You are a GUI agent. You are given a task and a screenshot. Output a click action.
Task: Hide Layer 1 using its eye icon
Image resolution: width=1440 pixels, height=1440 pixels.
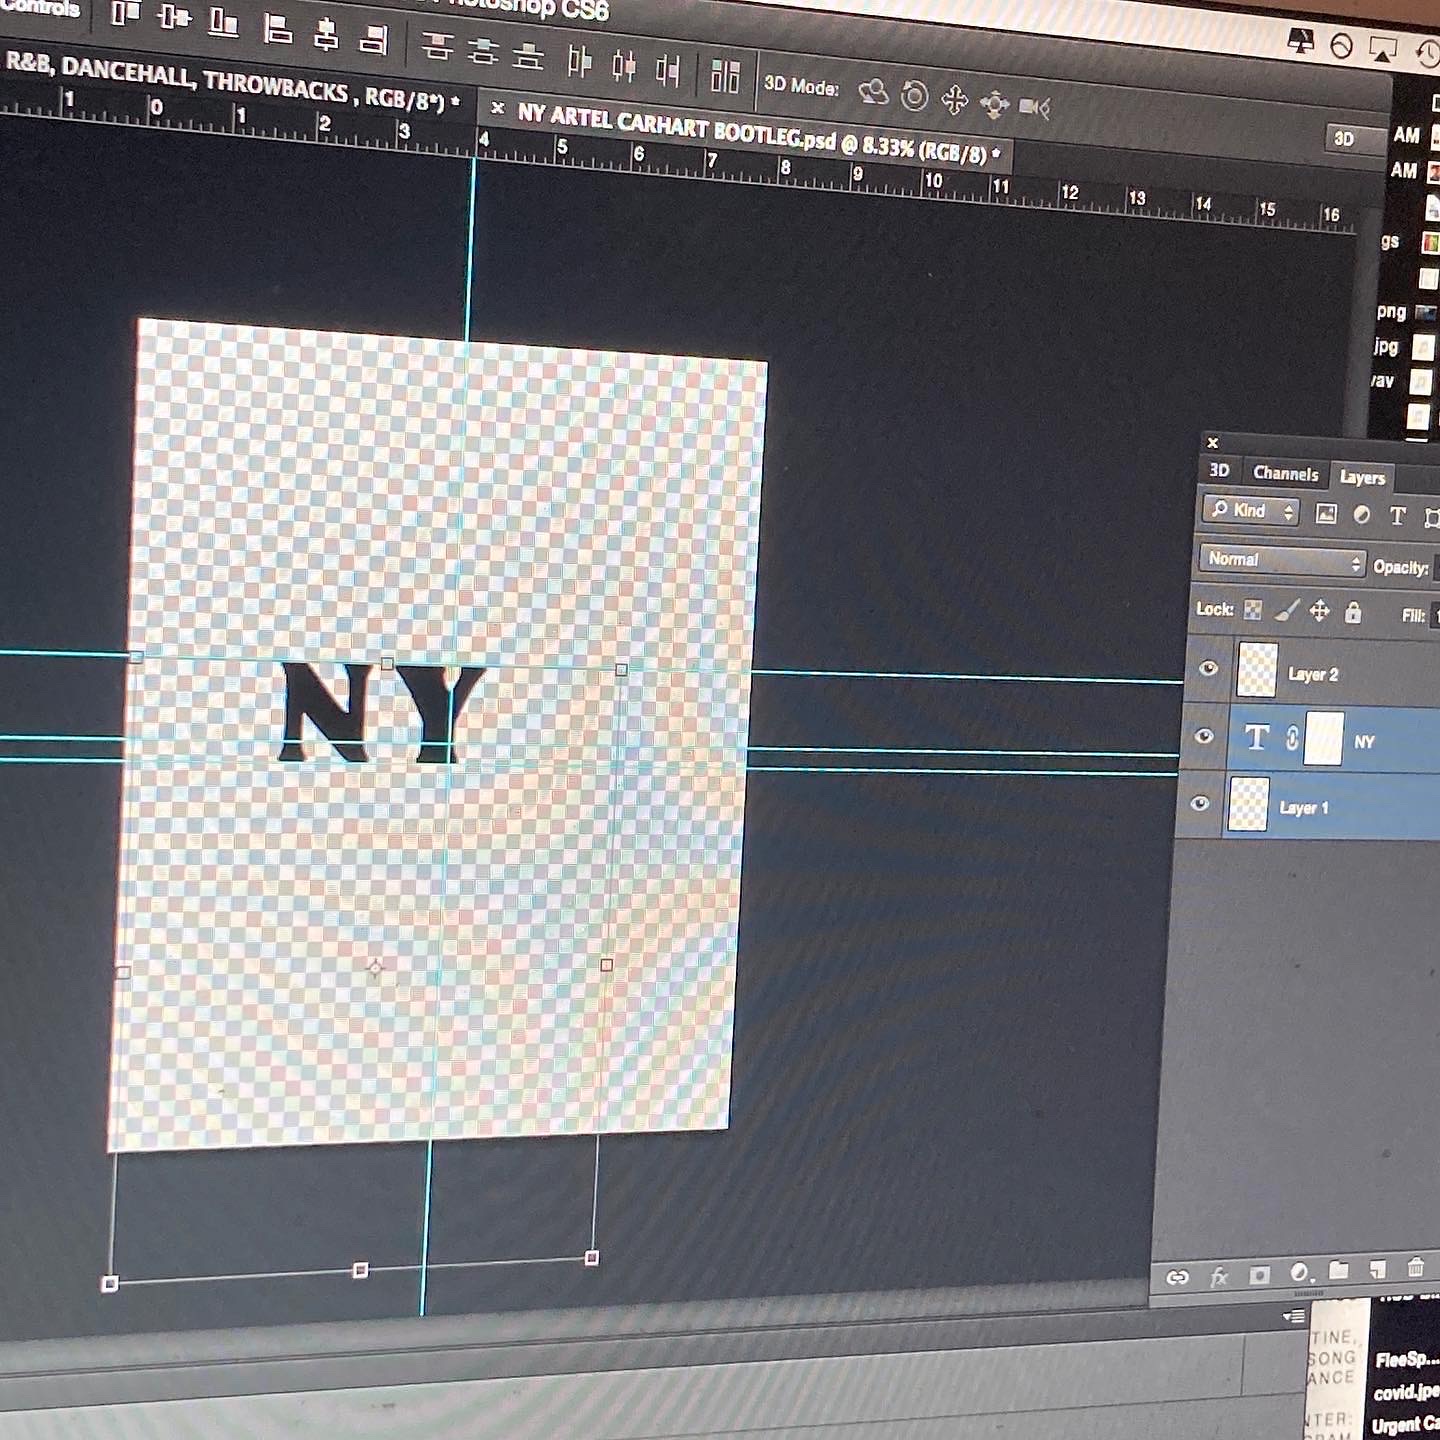(1200, 803)
